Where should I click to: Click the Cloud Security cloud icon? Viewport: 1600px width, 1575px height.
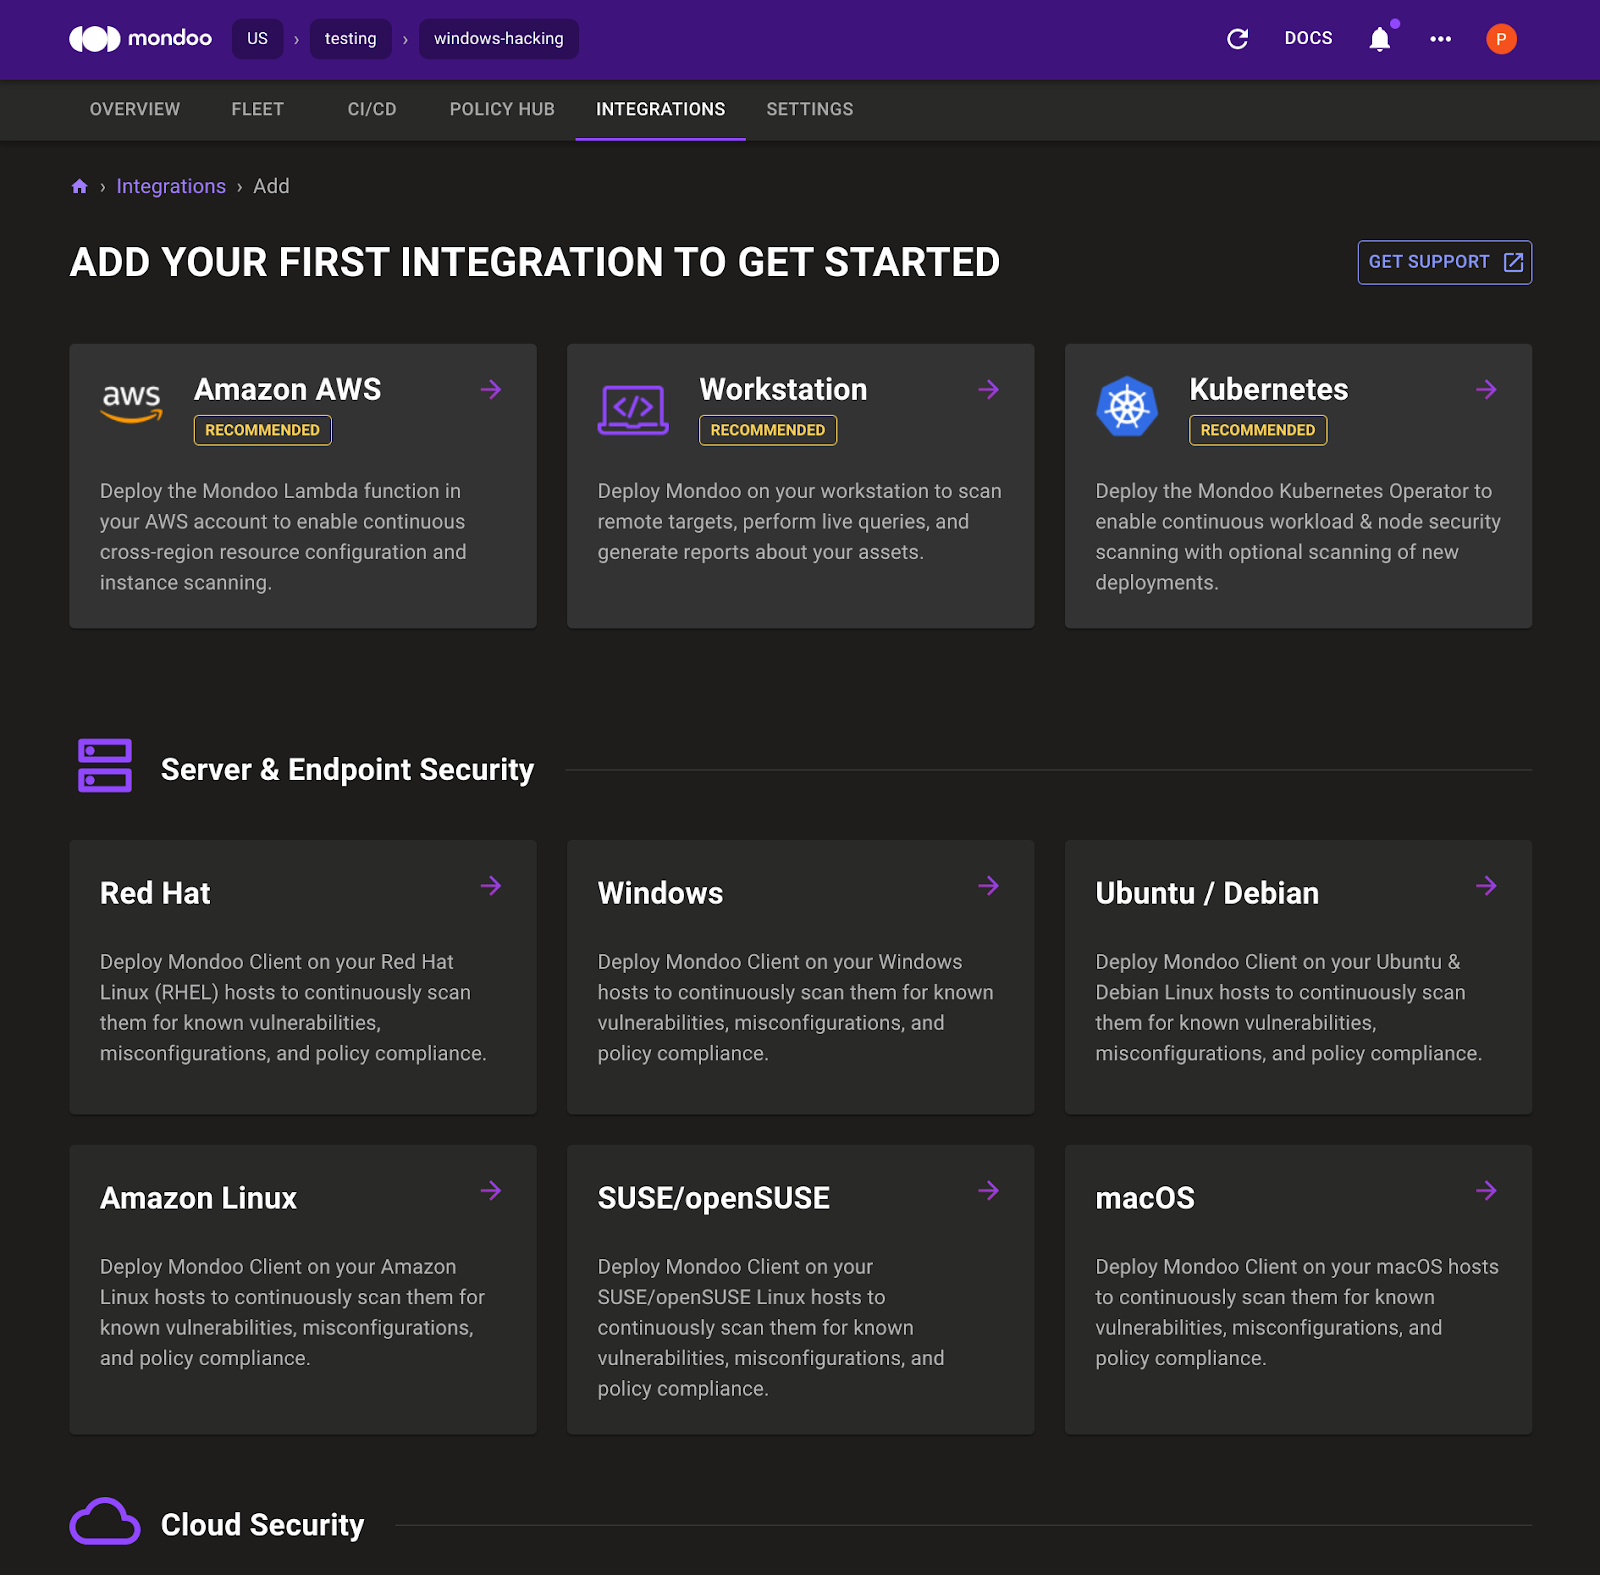[105, 1521]
